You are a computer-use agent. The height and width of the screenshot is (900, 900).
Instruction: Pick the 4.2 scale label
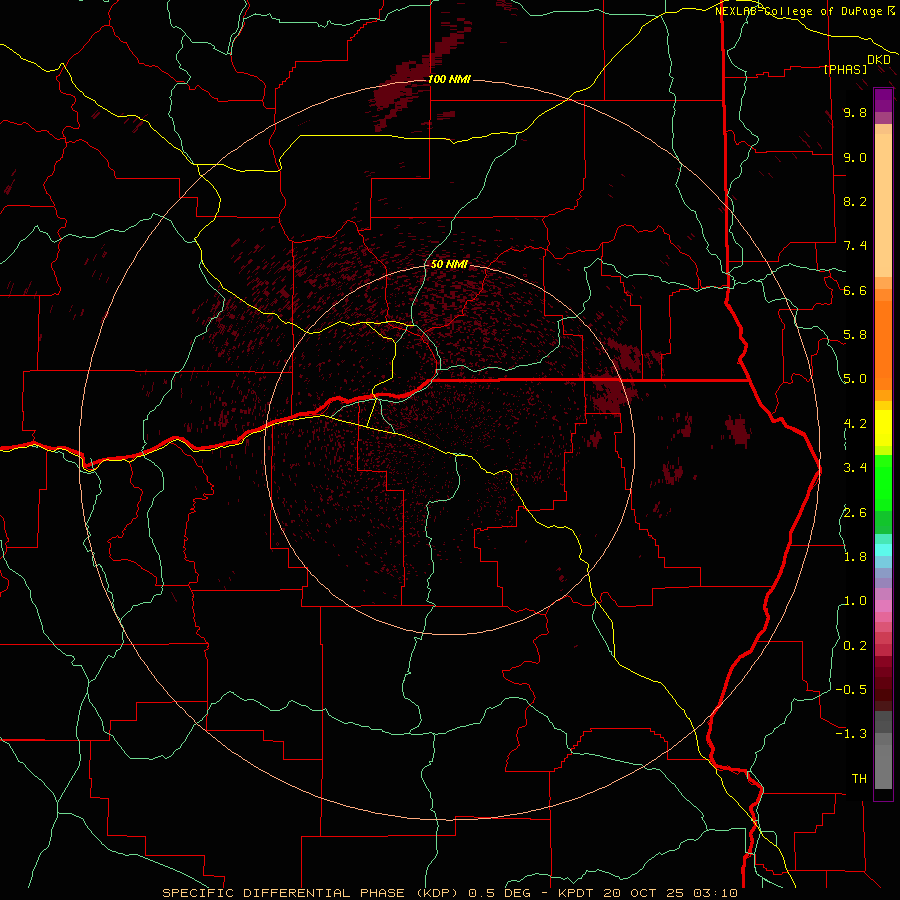click(x=855, y=424)
